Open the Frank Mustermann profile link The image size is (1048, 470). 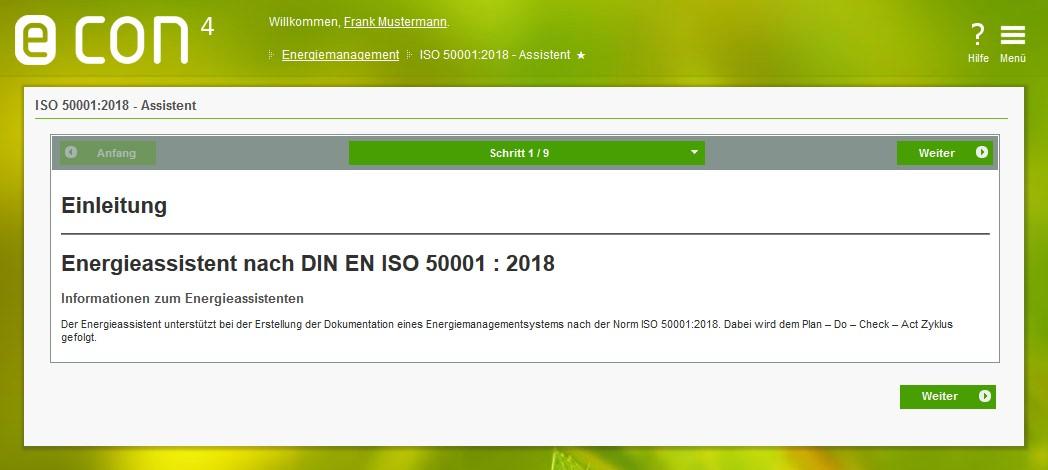click(x=395, y=22)
